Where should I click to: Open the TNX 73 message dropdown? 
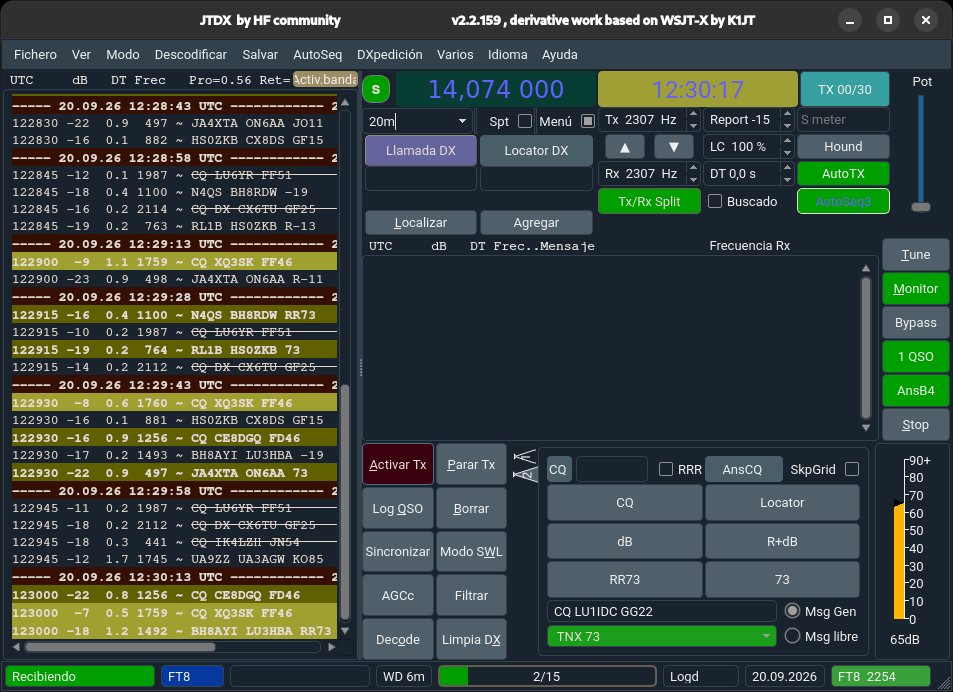[x=766, y=636]
